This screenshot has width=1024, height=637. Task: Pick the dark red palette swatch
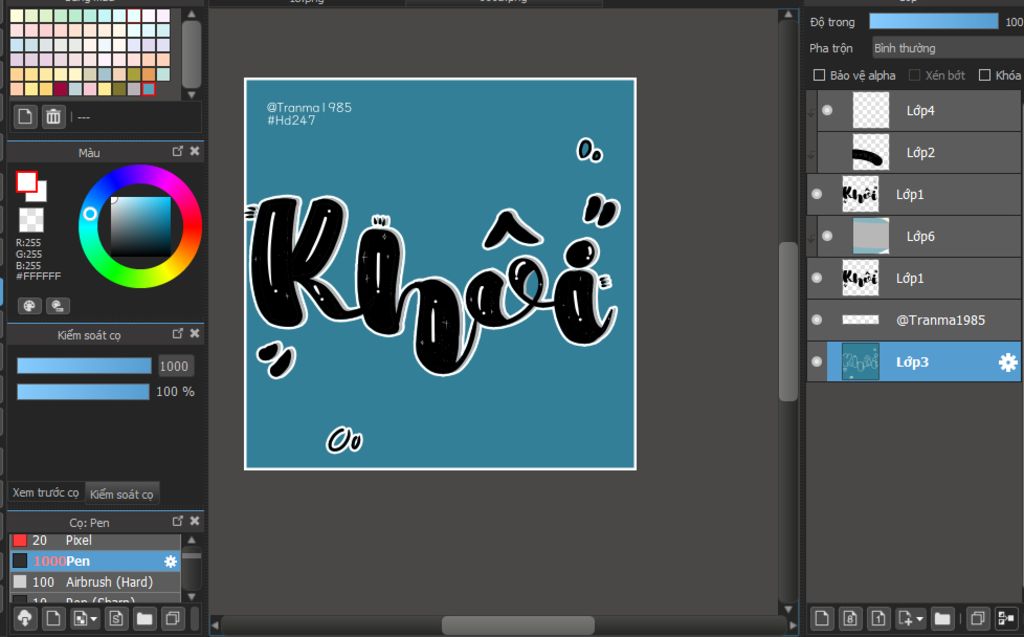61,88
